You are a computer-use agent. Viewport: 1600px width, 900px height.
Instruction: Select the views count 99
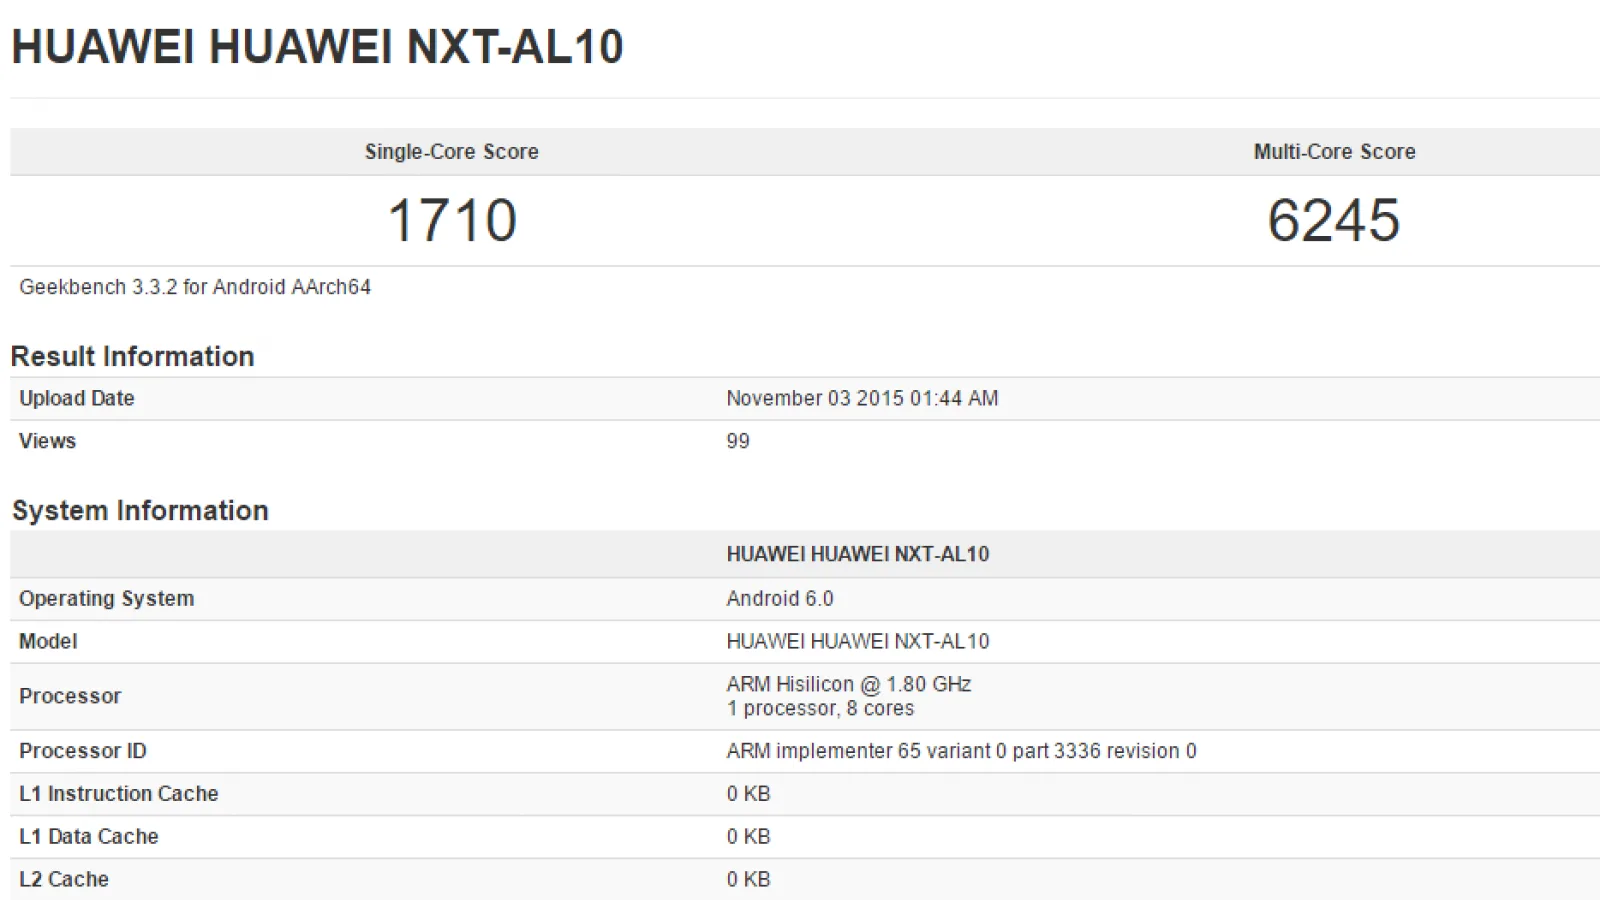coord(738,441)
